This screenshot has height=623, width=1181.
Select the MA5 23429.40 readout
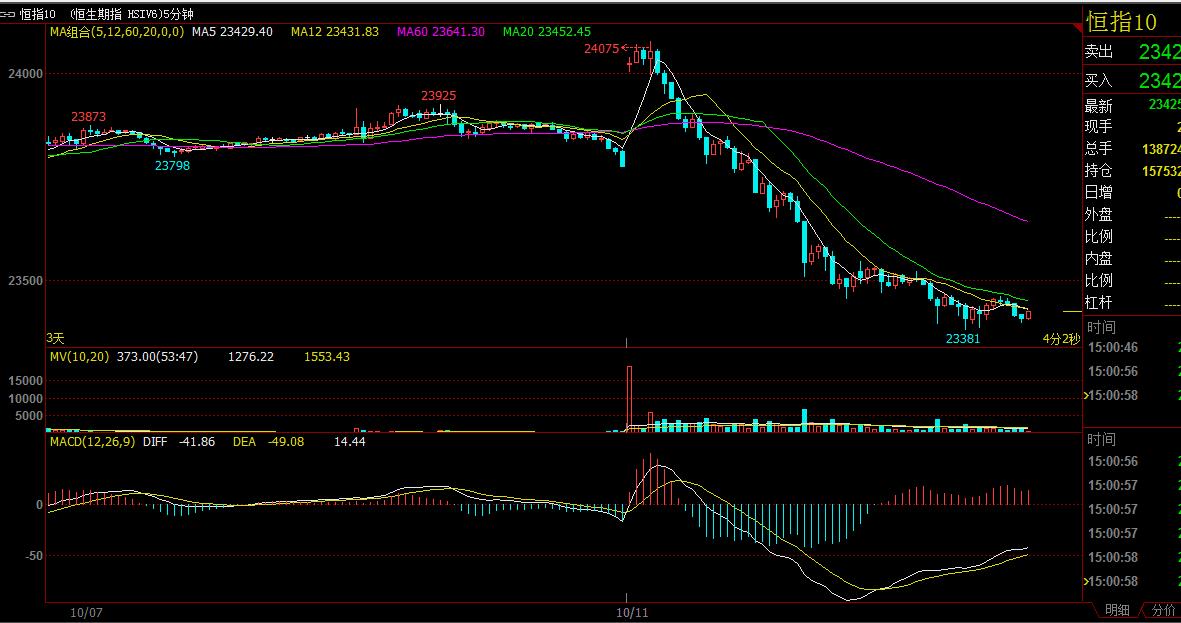232,32
